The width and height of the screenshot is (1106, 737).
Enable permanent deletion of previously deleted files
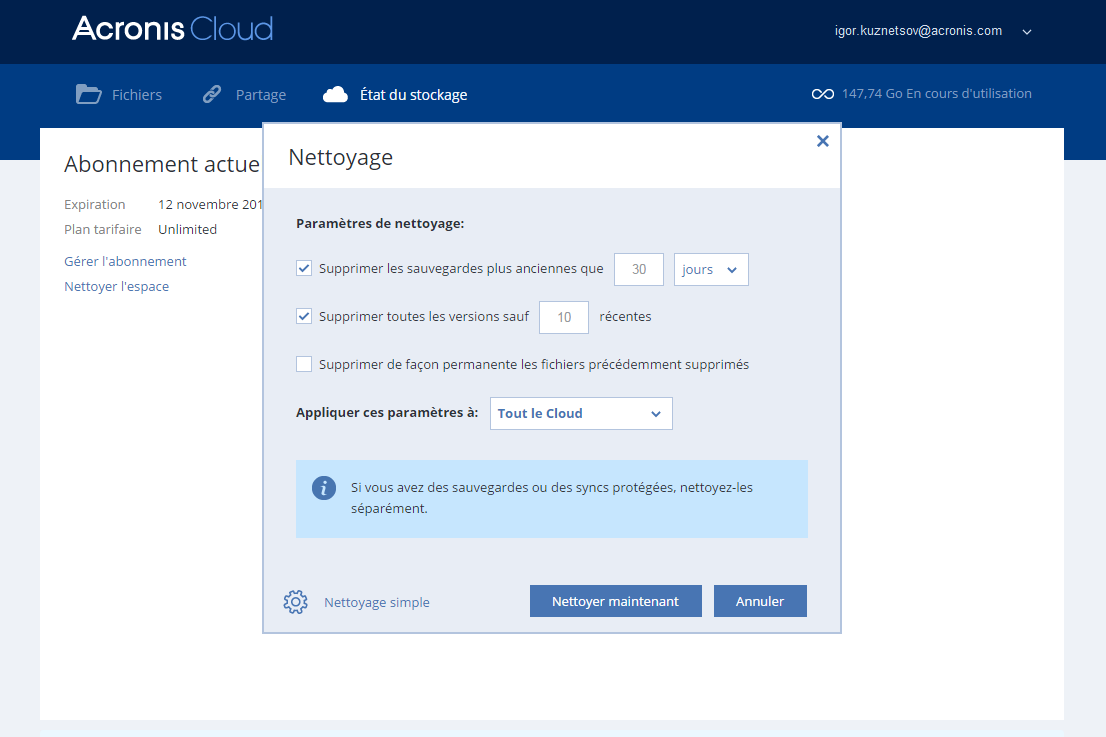click(305, 364)
